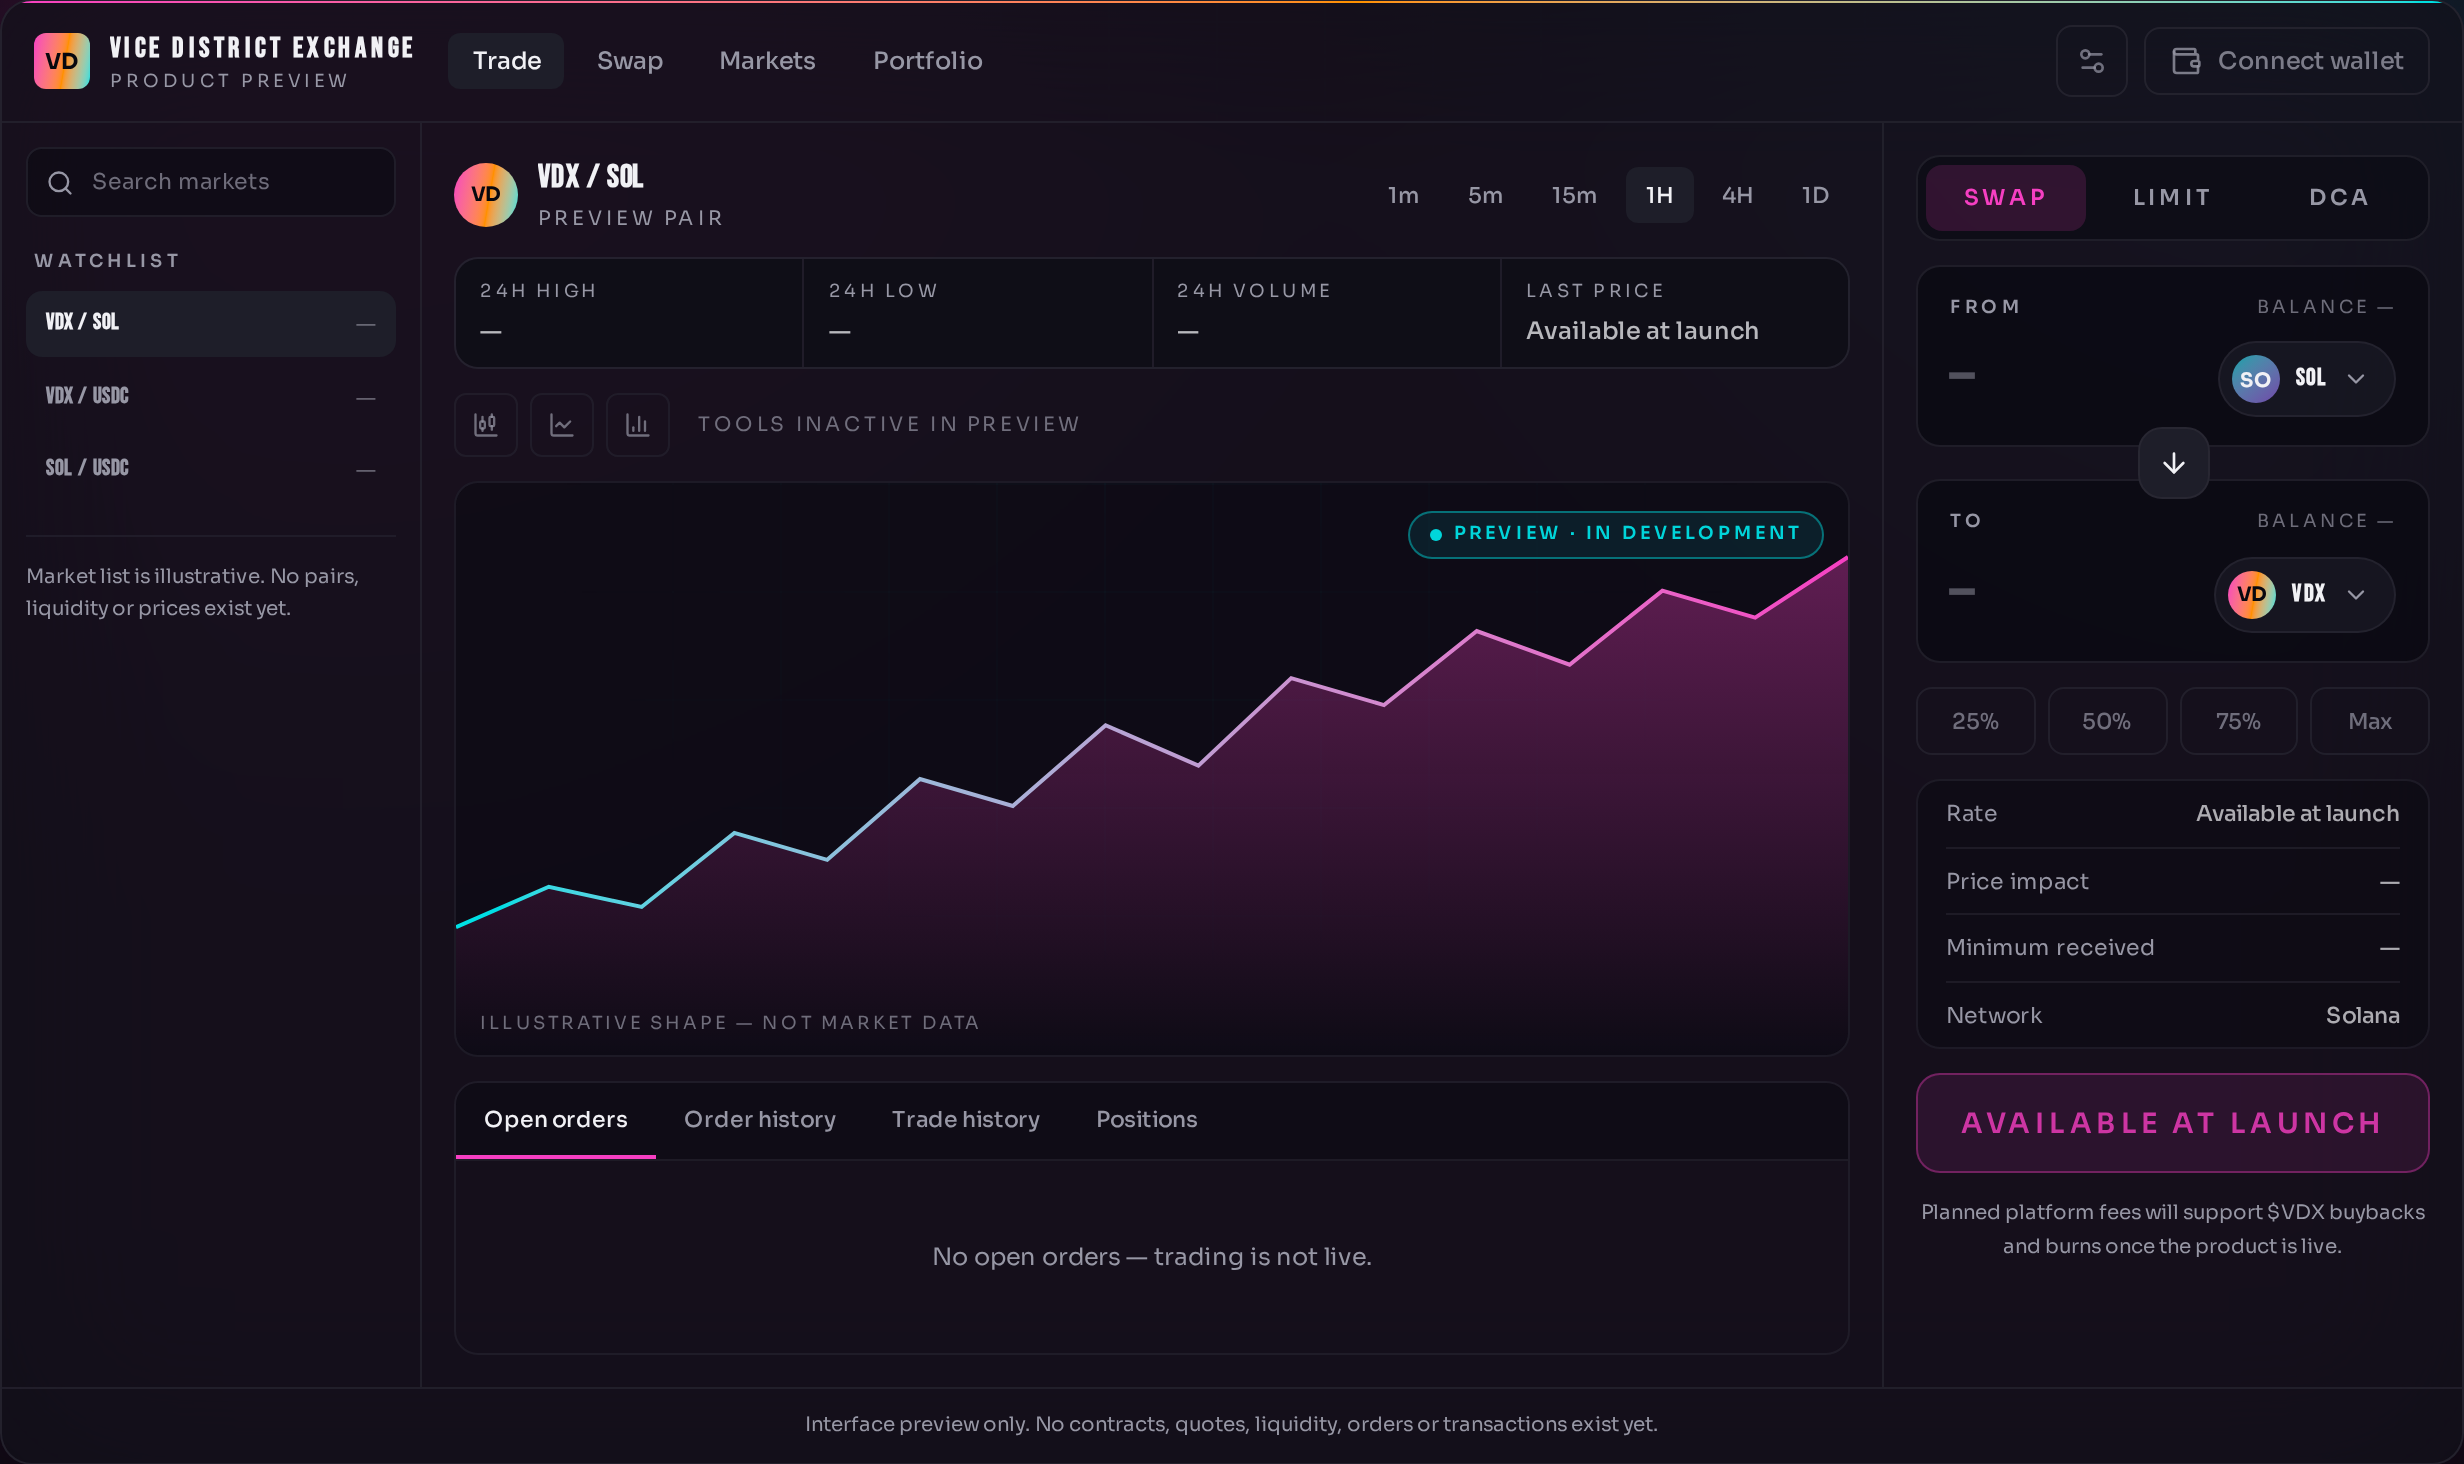Select the 1m timeframe

1403,195
